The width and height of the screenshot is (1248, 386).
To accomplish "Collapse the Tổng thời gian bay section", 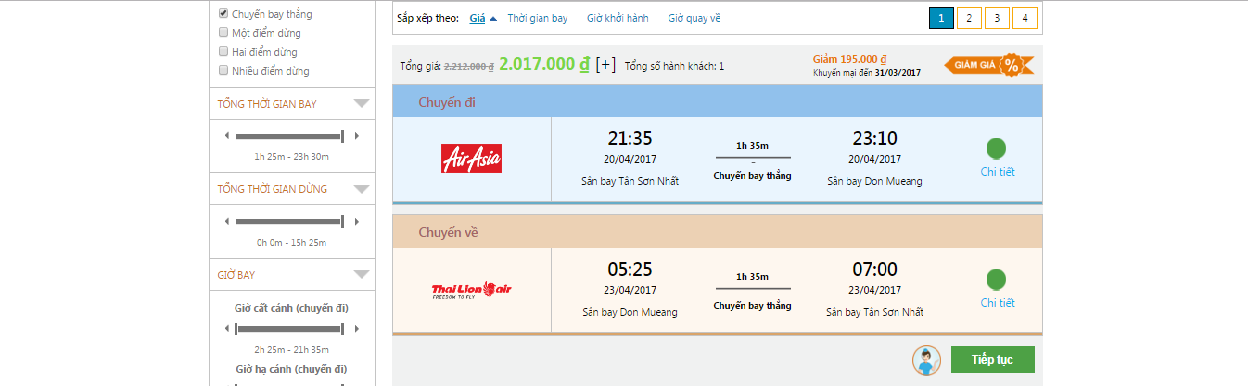I will click(x=362, y=104).
